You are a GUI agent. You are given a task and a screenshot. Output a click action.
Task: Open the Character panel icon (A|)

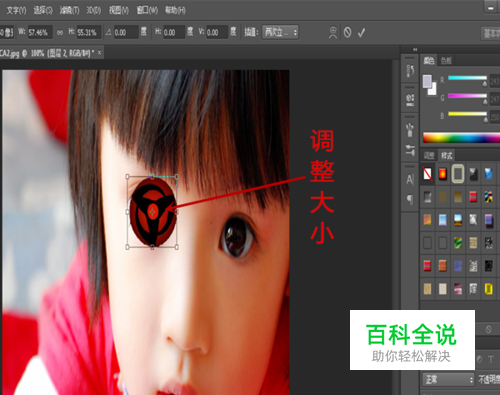[410, 180]
